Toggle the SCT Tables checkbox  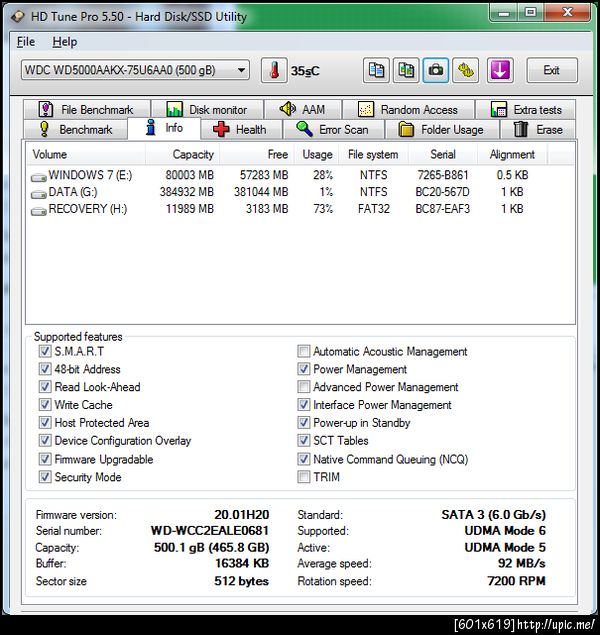(x=304, y=441)
